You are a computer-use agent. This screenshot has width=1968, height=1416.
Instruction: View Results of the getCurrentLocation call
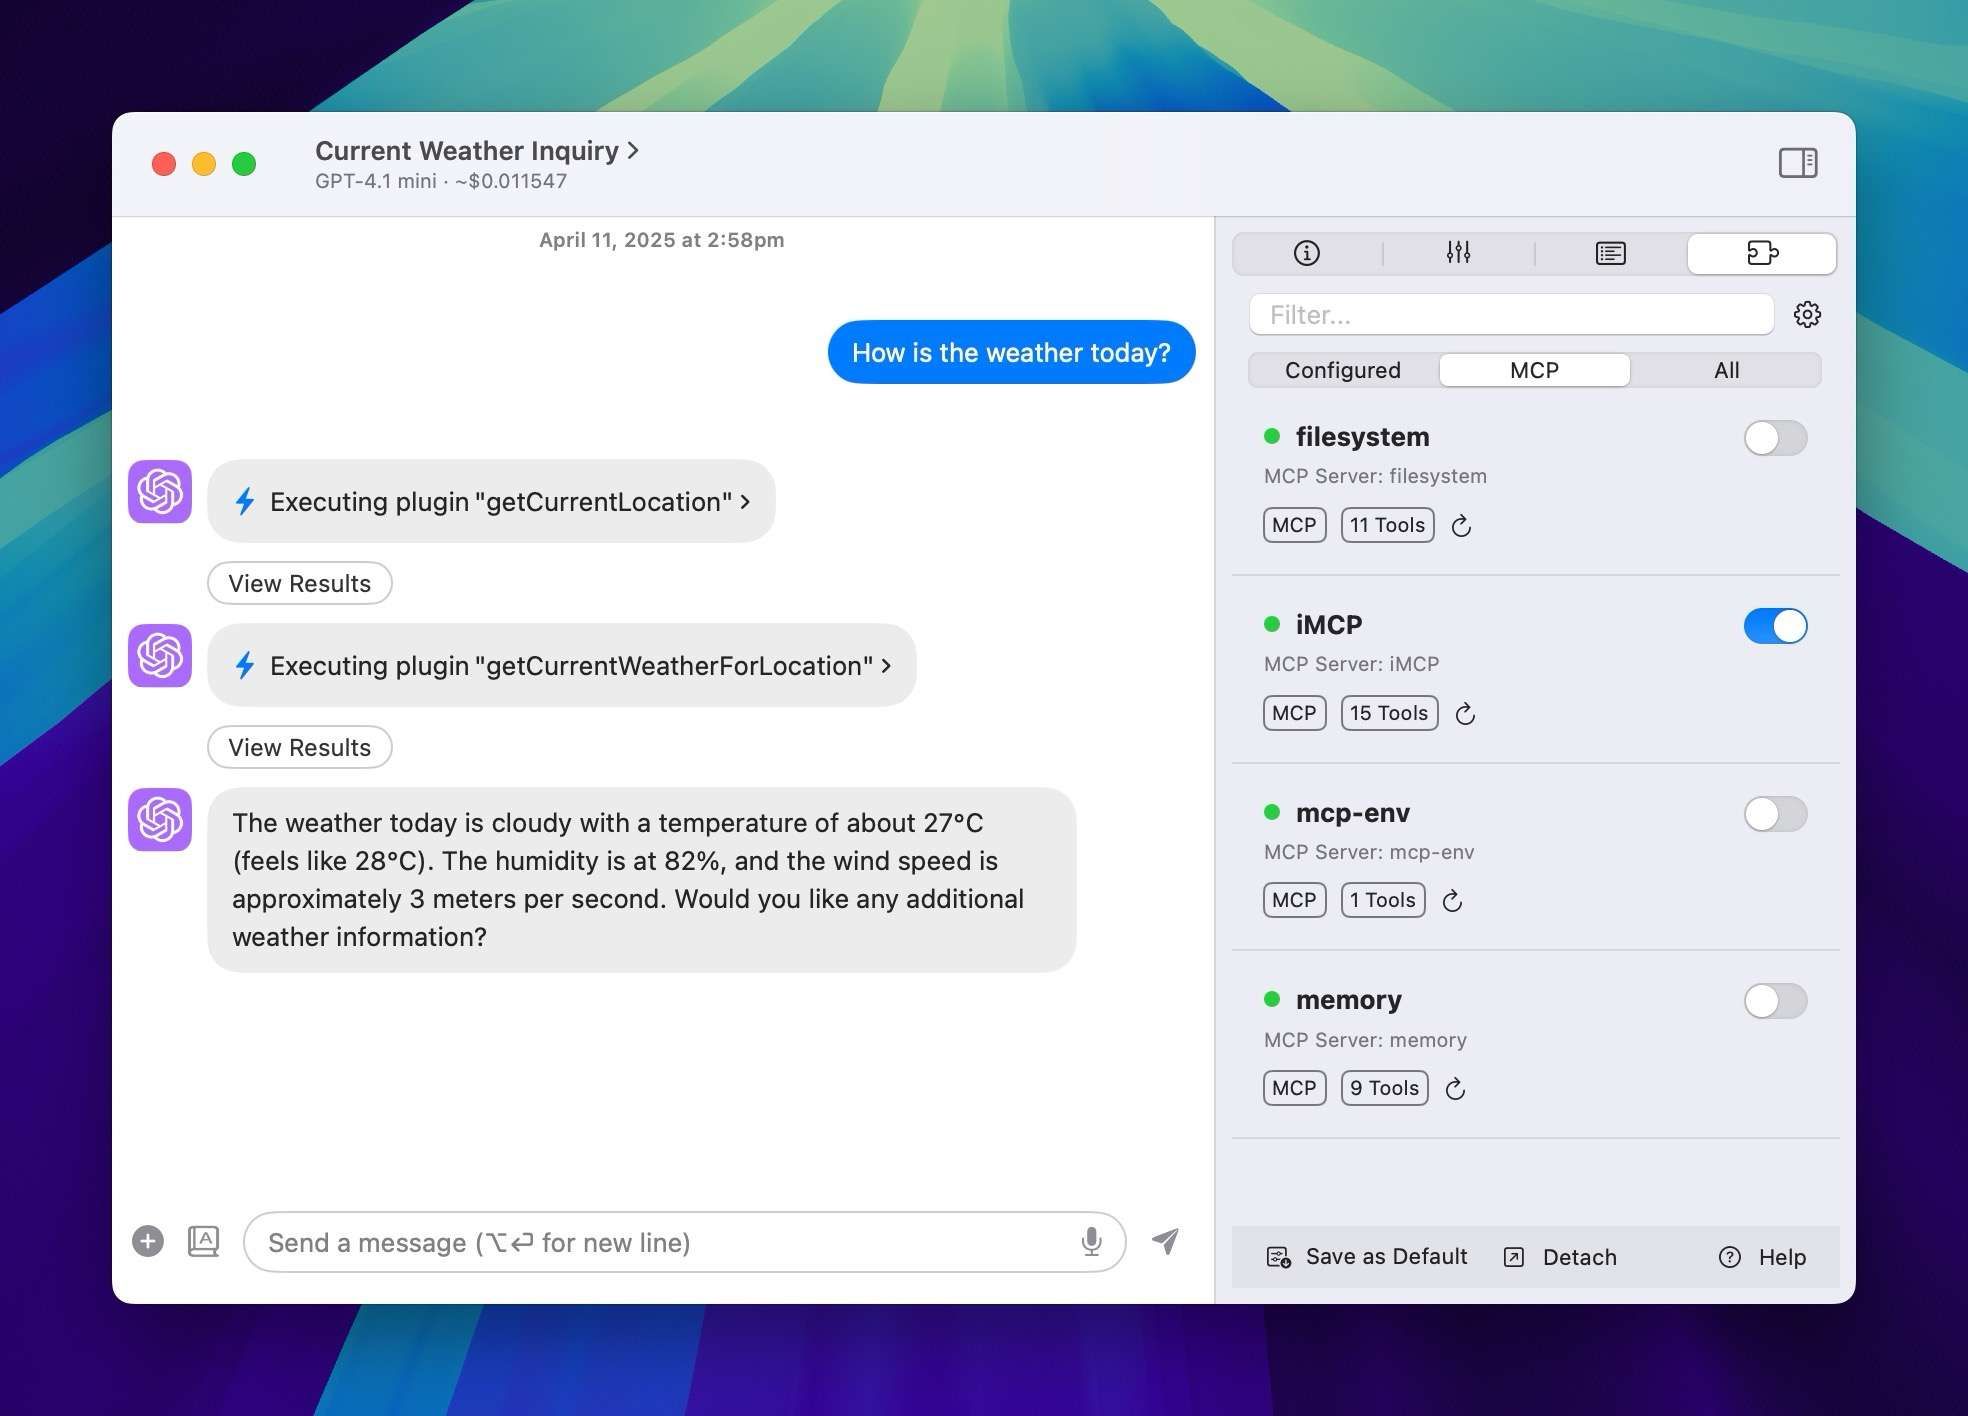(x=299, y=583)
